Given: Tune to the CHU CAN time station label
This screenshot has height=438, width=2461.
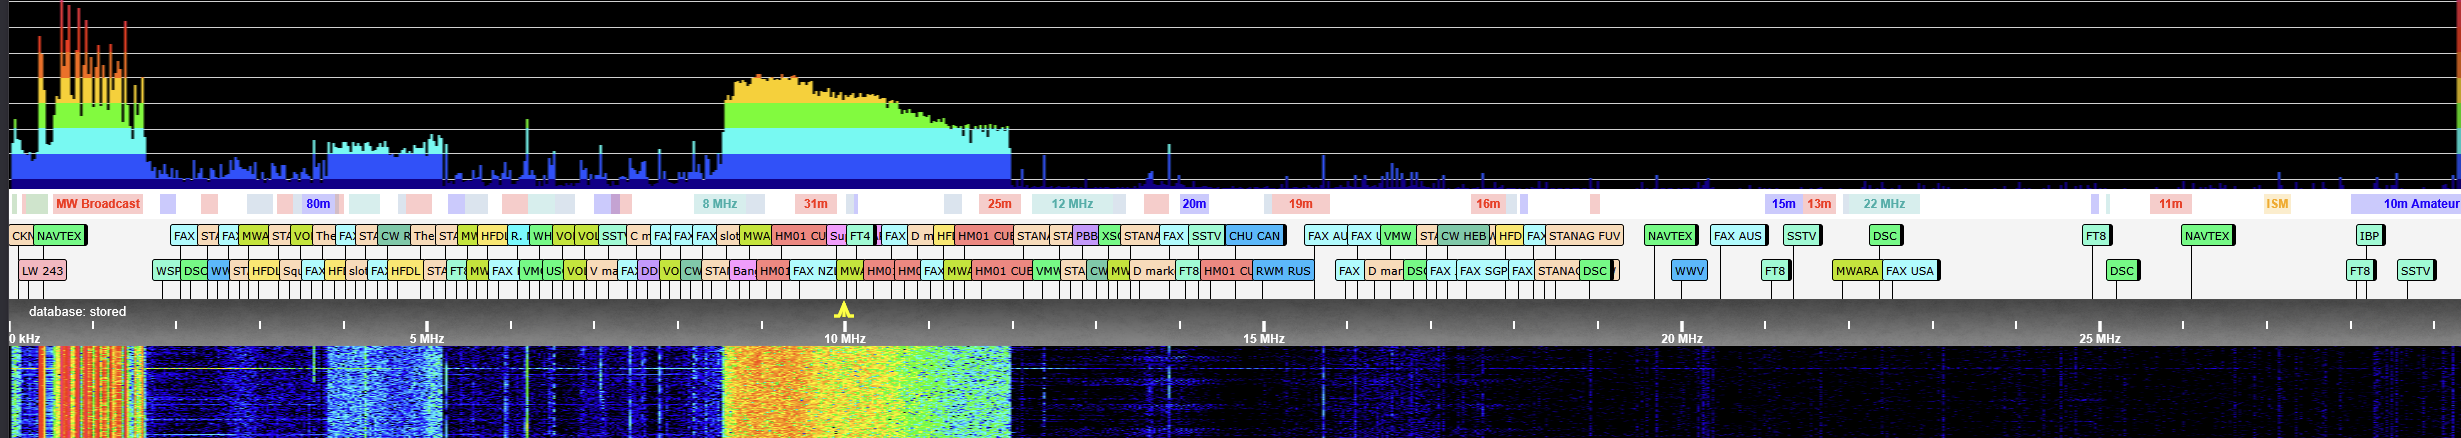Looking at the screenshot, I should point(1254,236).
